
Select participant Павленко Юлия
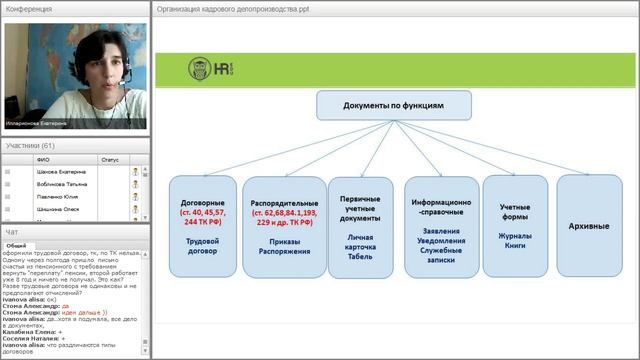click(57, 197)
